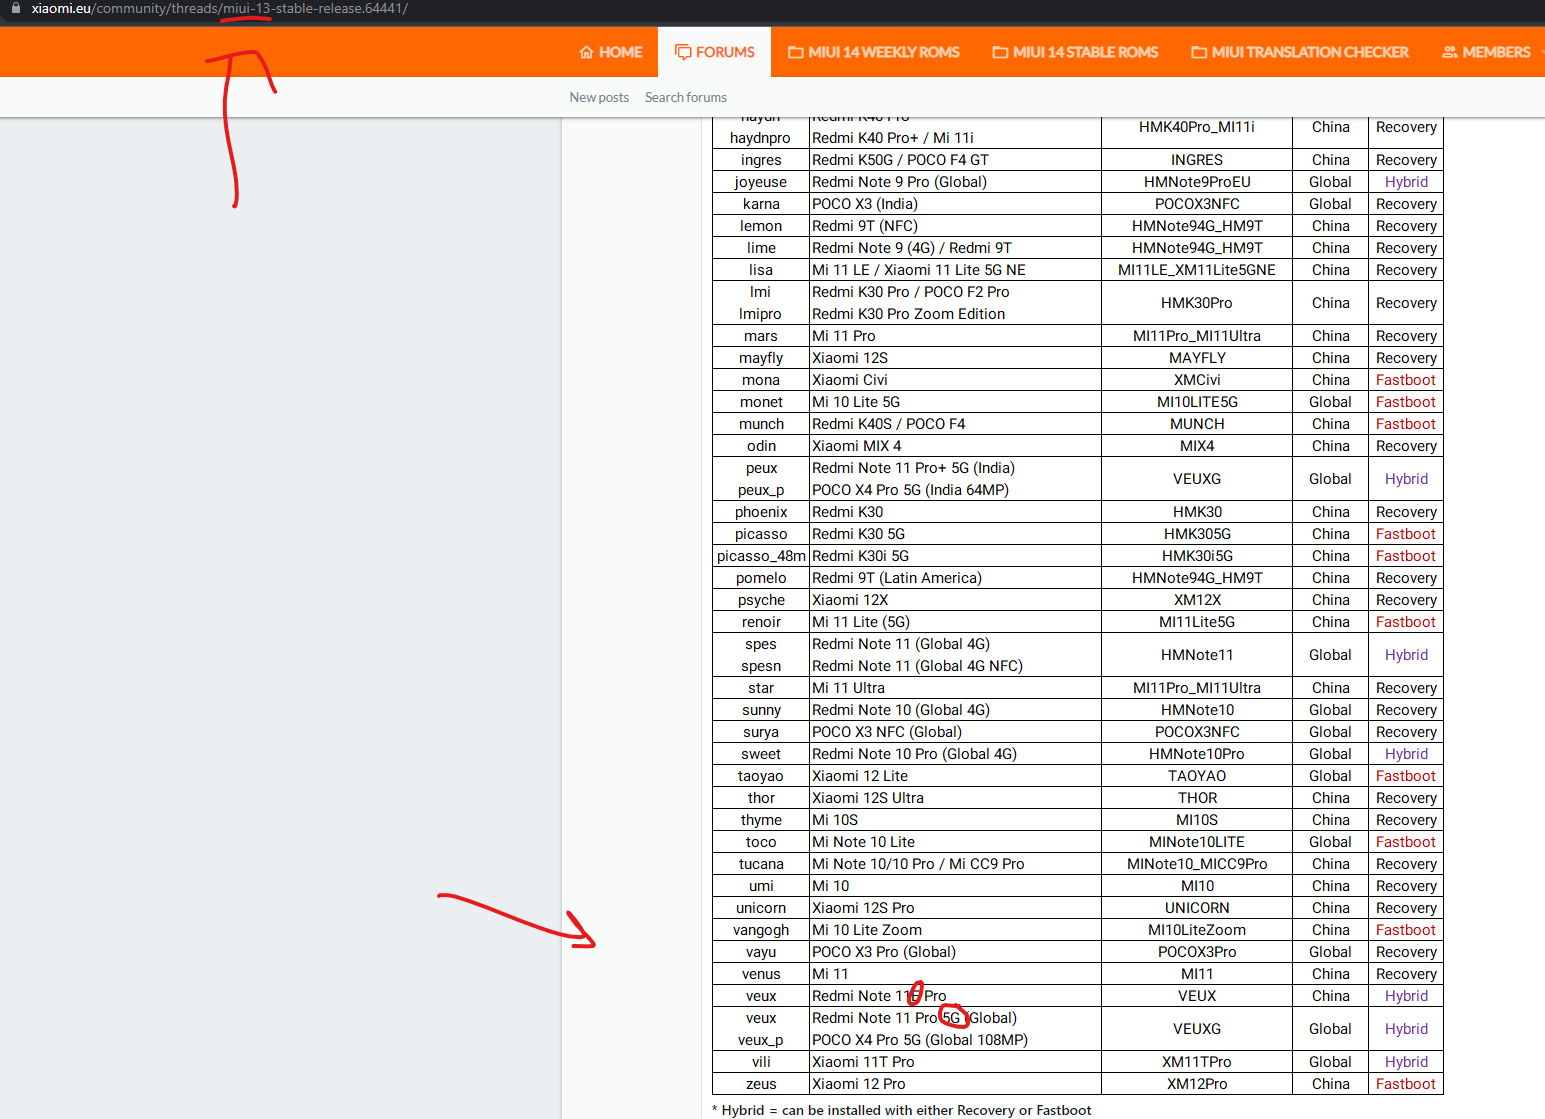This screenshot has width=1545, height=1119.
Task: Click 'Mi Note 10 Lite' device cell
Action: tap(956, 842)
